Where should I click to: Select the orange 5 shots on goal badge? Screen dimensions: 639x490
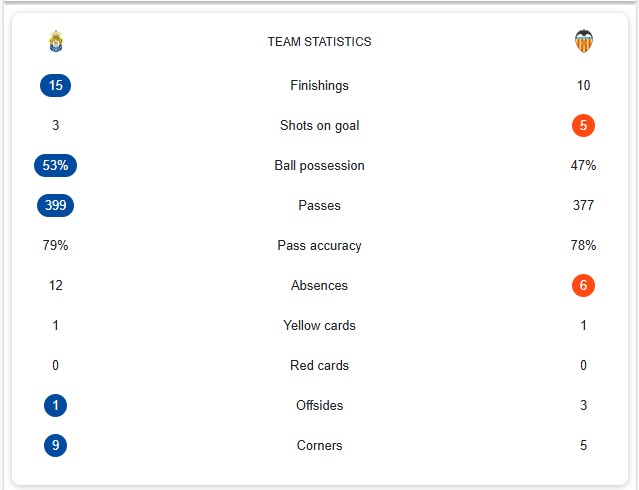(584, 126)
